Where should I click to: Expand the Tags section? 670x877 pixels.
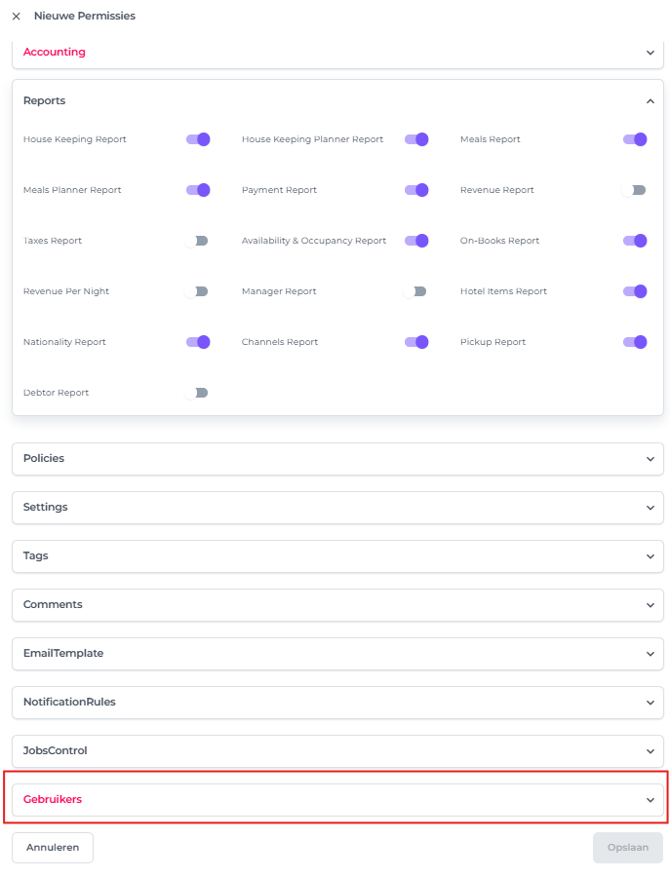(650, 556)
